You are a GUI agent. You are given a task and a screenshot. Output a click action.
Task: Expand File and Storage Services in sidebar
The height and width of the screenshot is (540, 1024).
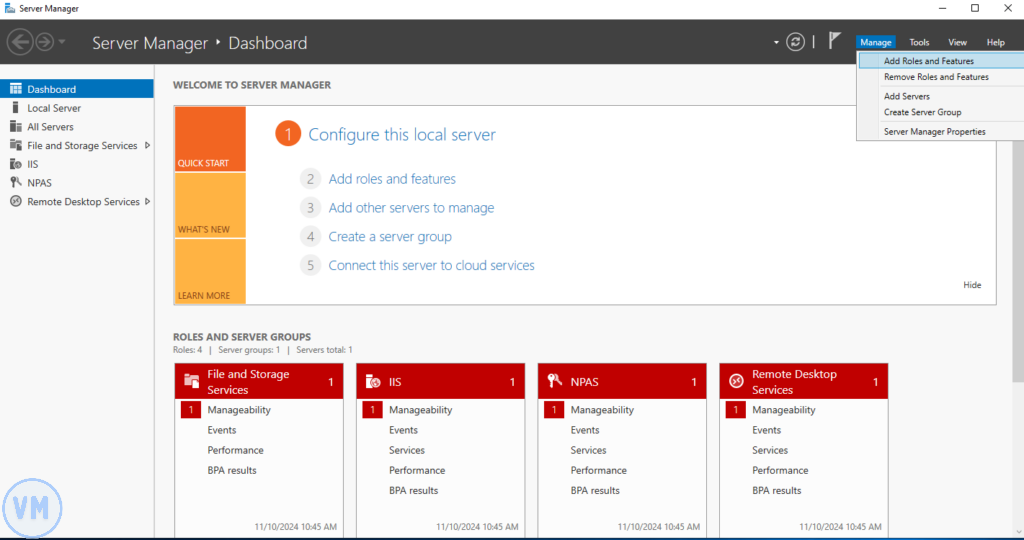click(148, 145)
